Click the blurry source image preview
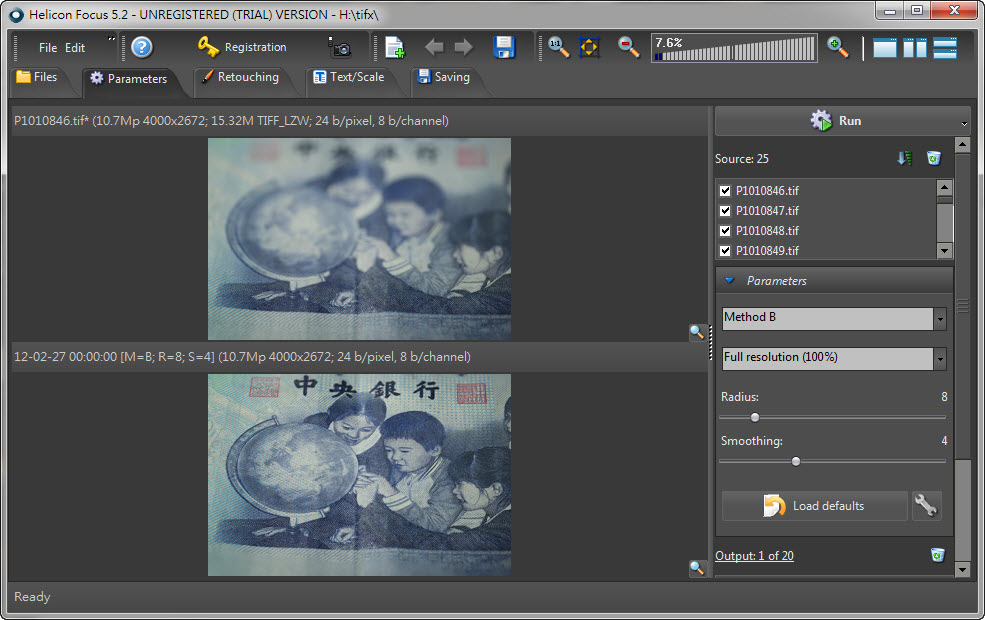 (359, 239)
